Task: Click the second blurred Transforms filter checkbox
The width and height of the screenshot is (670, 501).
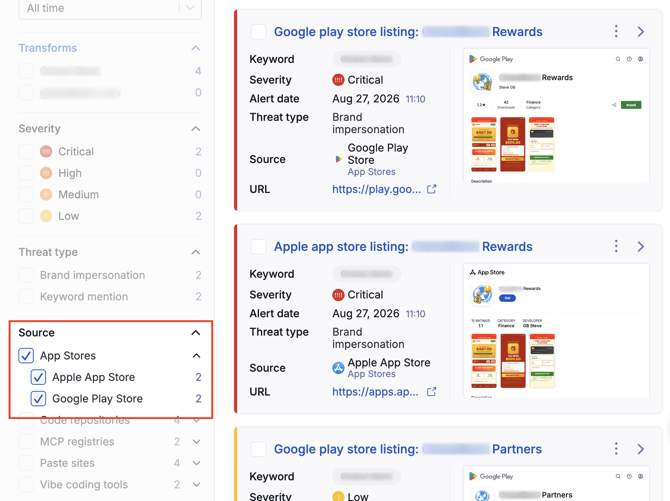Action: pyautogui.click(x=26, y=92)
